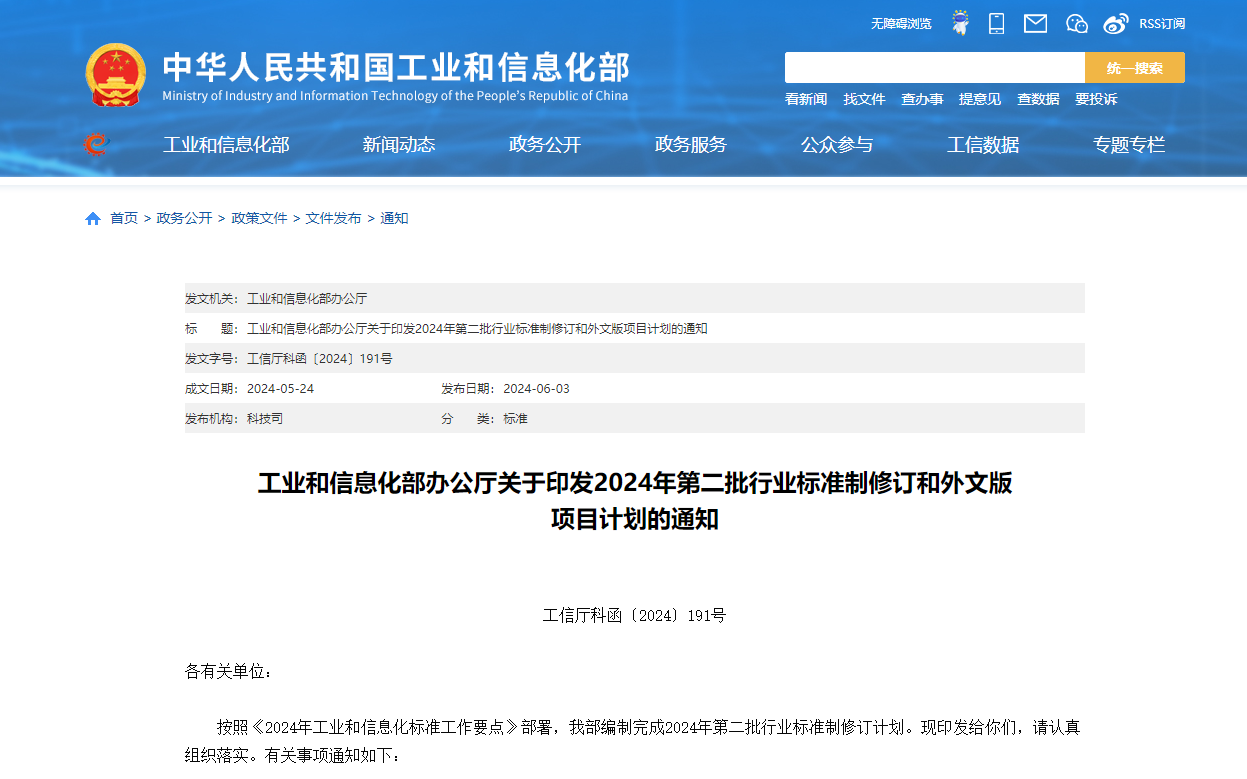Open 专题专栏 navigation menu
The width and height of the screenshot is (1247, 779).
[1129, 145]
